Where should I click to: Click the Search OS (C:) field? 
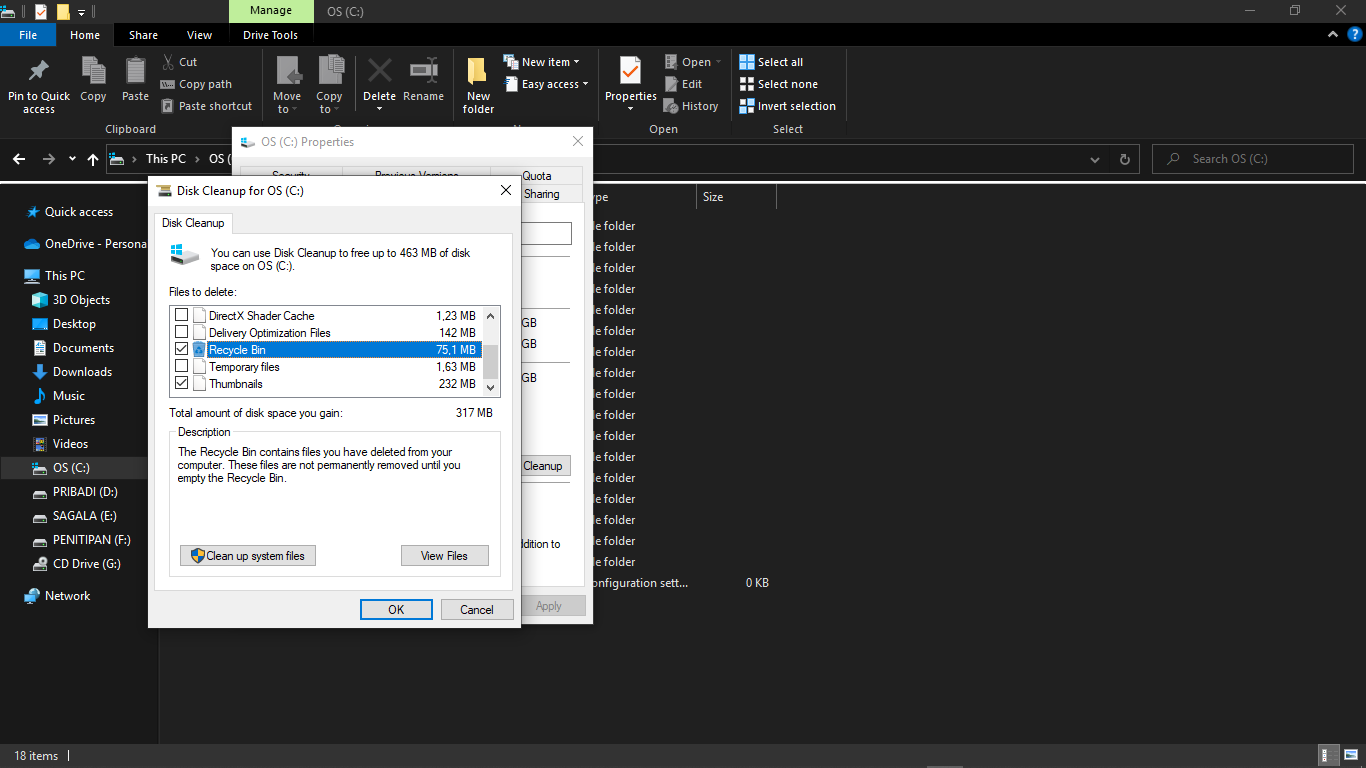click(x=1253, y=159)
